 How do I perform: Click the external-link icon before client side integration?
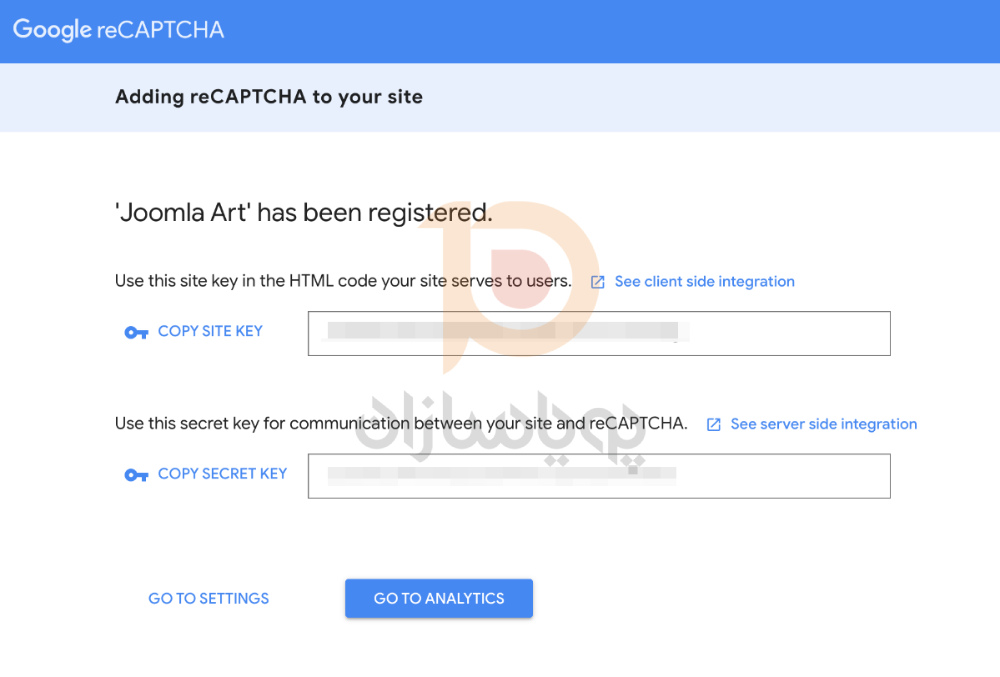click(x=598, y=282)
